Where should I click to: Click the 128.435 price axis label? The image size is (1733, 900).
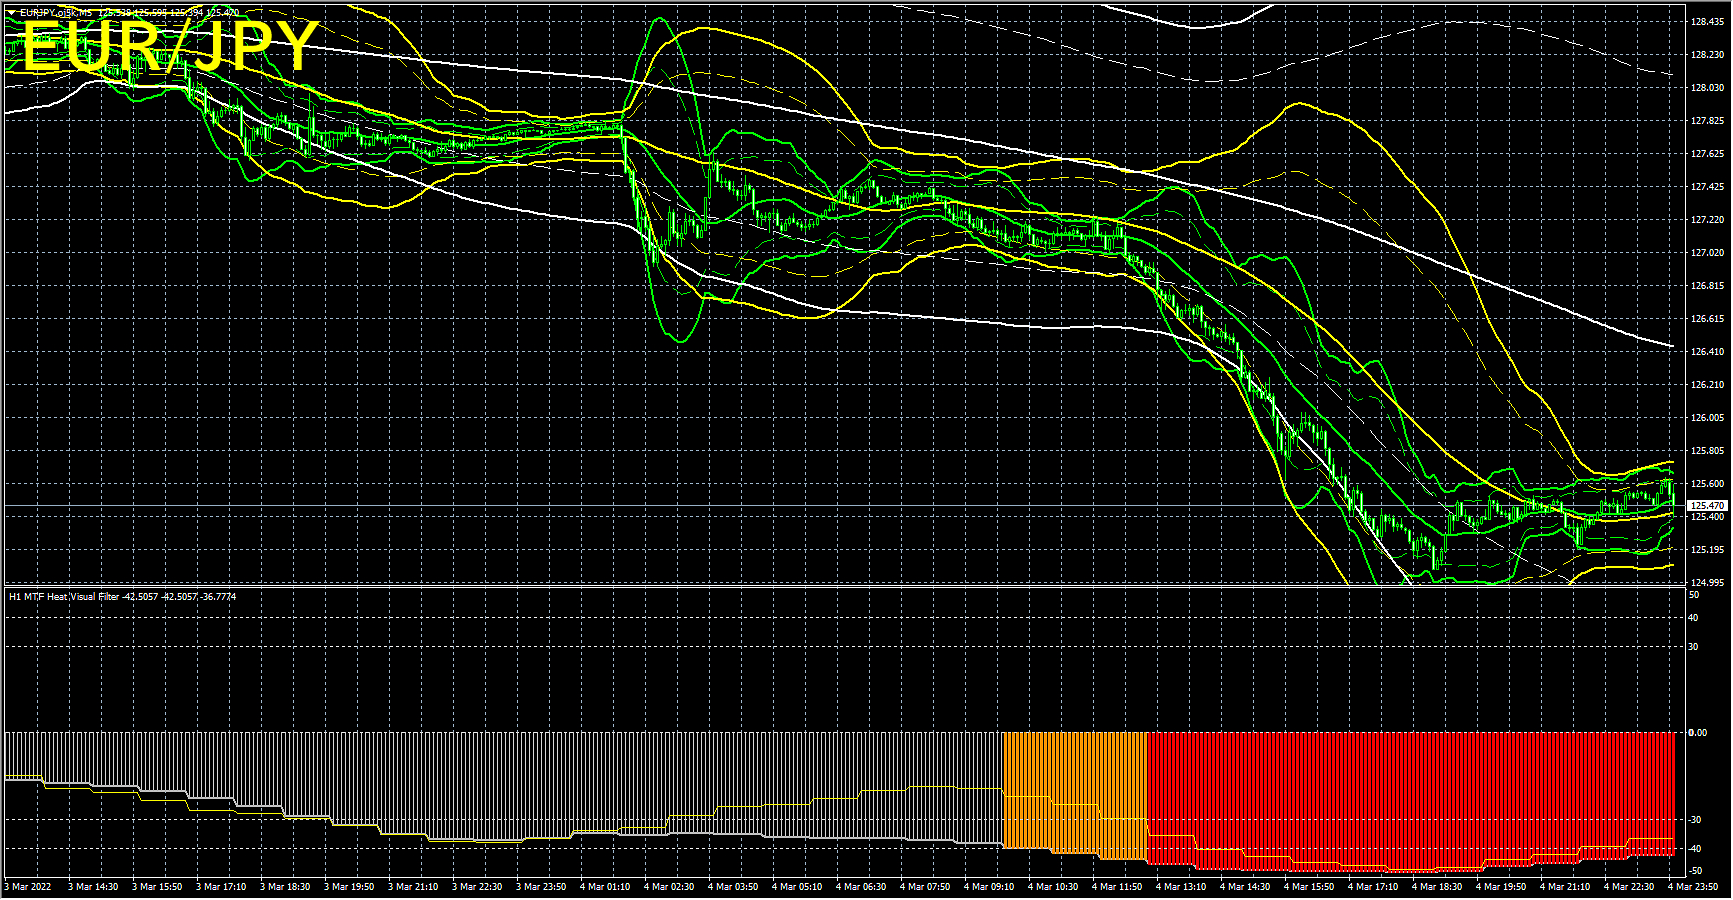[x=1706, y=22]
